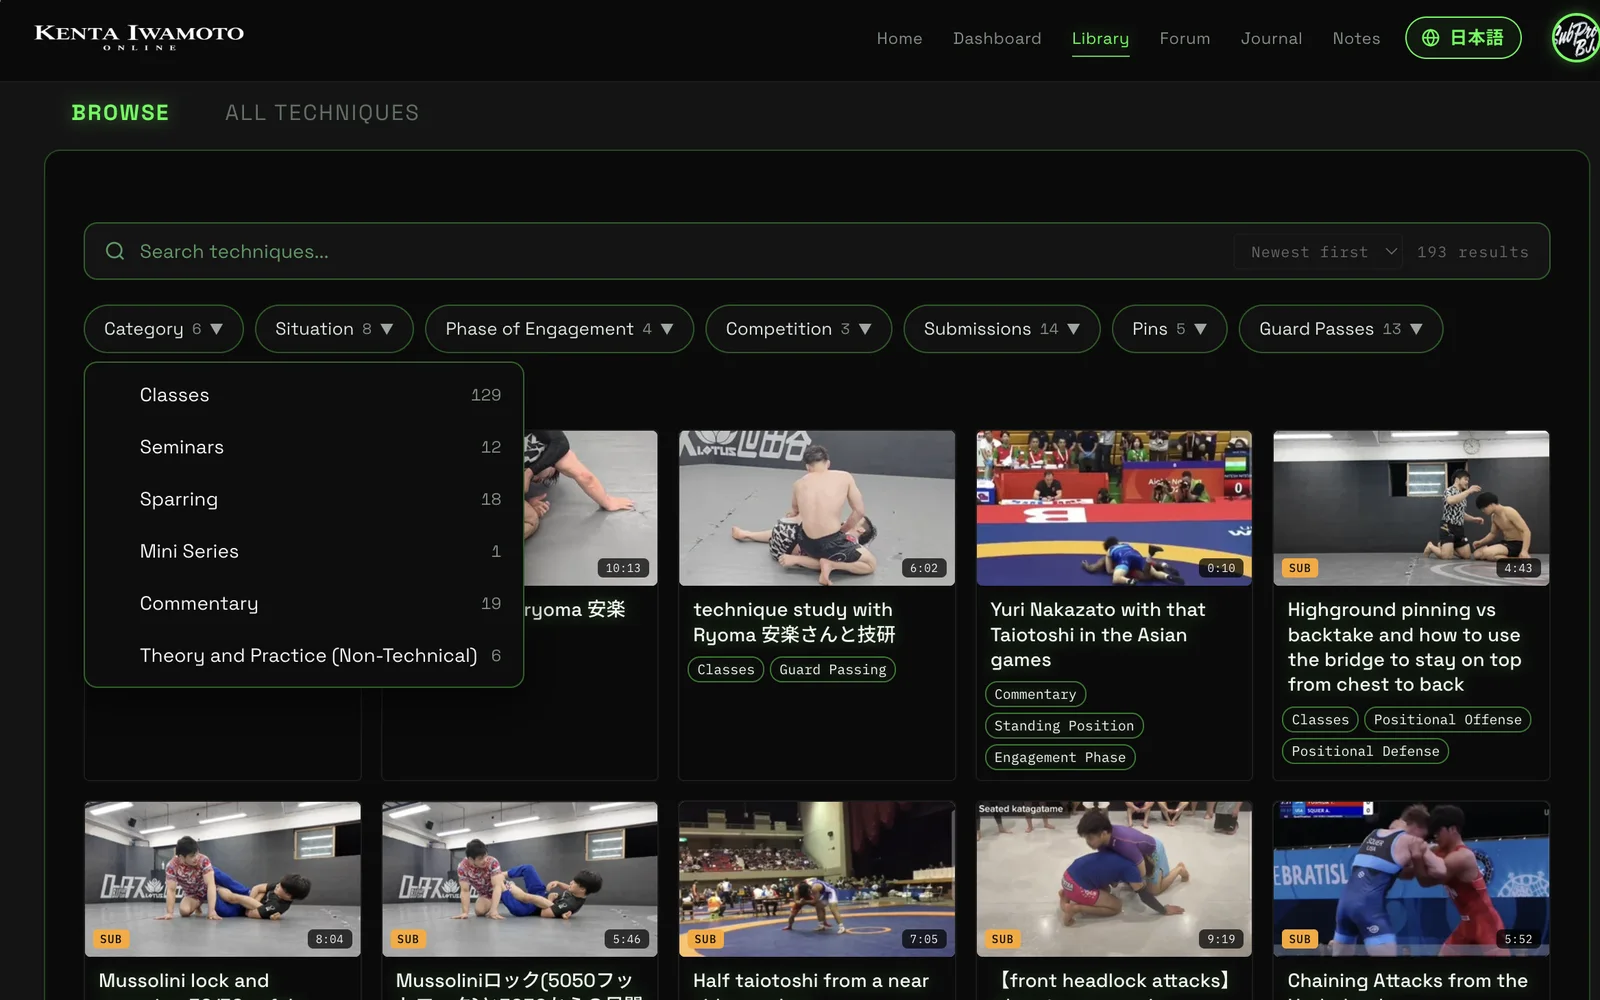
Task: Expand the Pins filter
Action: point(1169,329)
